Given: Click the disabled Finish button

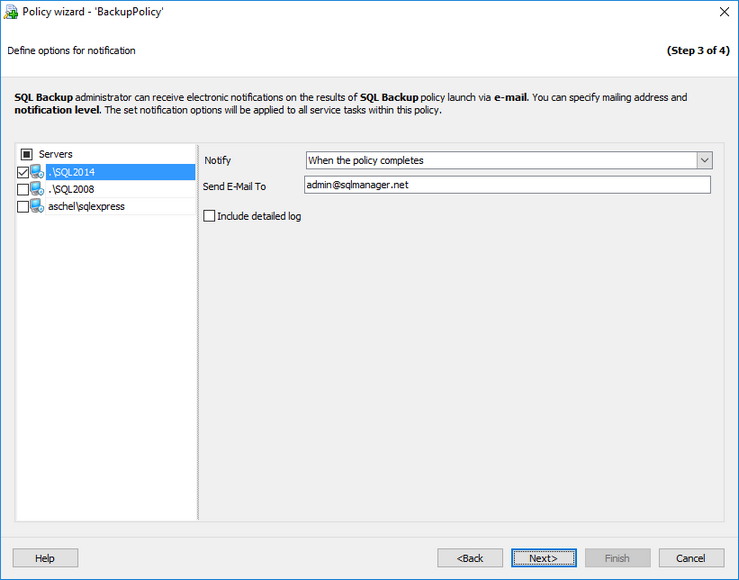Looking at the screenshot, I should pos(617,558).
